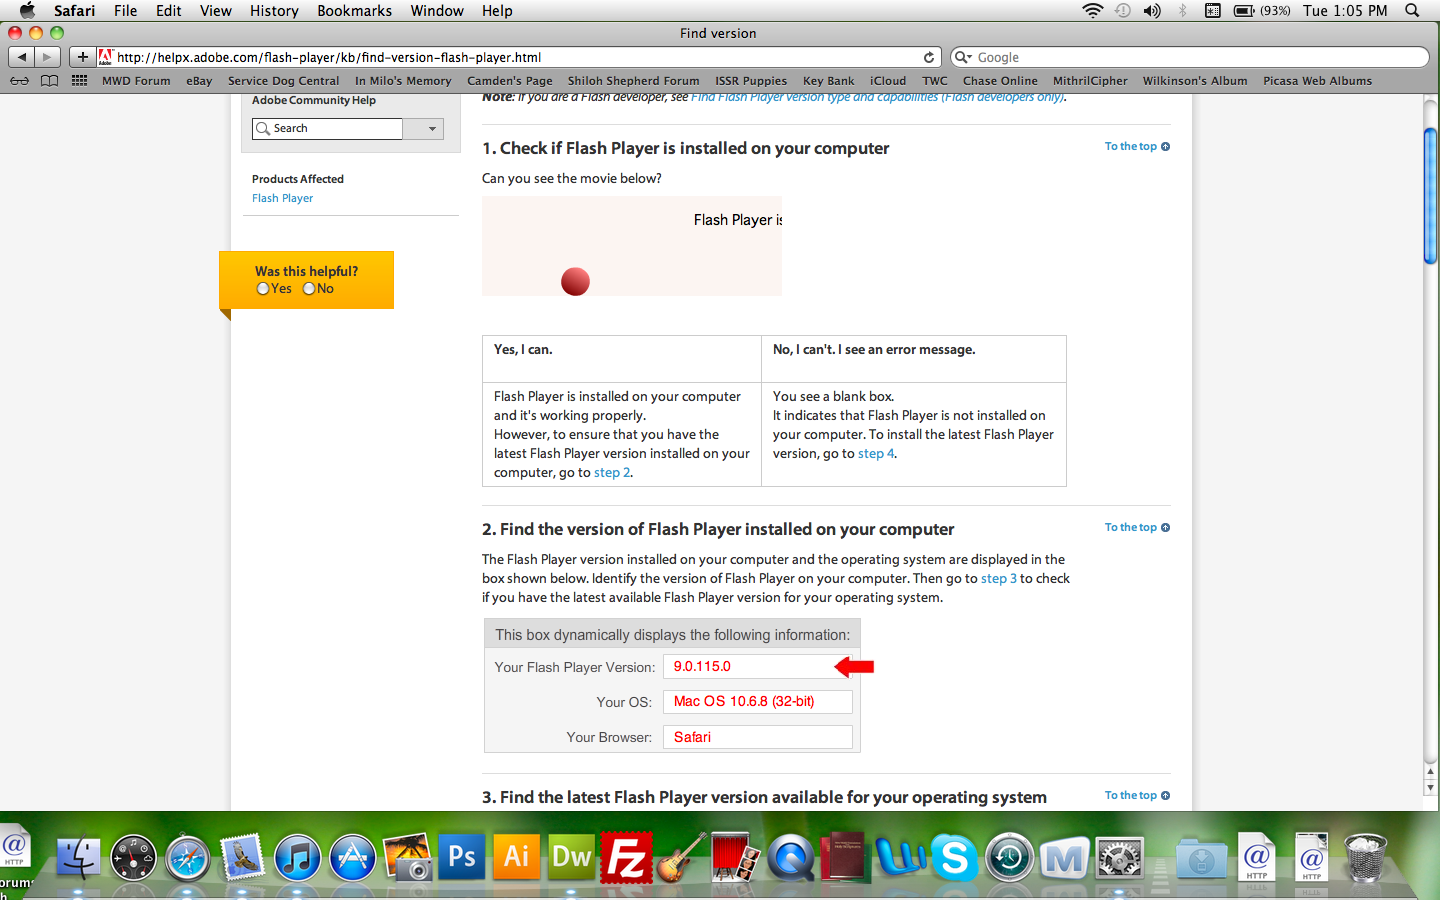The width and height of the screenshot is (1440, 900).
Task: Open the Window menu
Action: tap(436, 11)
